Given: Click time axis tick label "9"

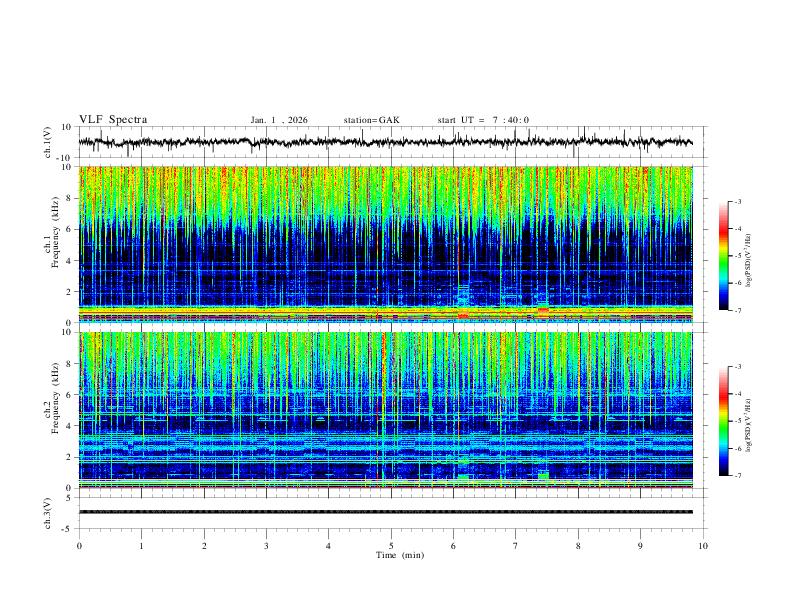Looking at the screenshot, I should point(640,546).
